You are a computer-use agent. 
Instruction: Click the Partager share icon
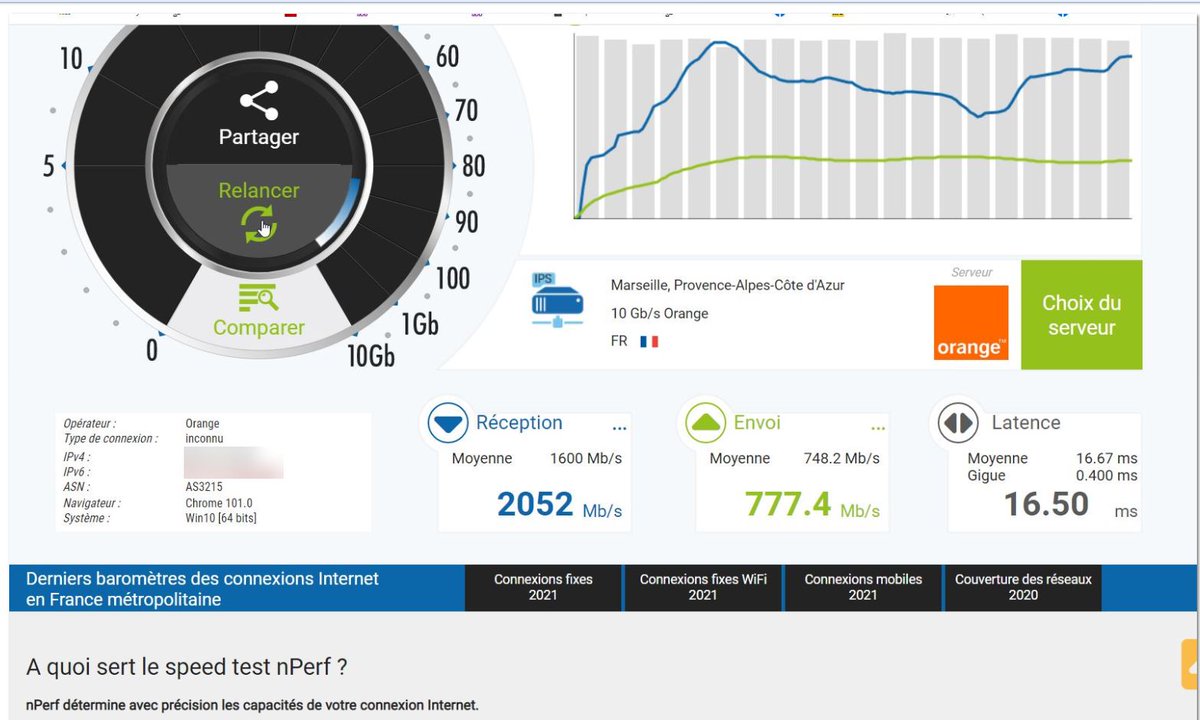point(259,101)
